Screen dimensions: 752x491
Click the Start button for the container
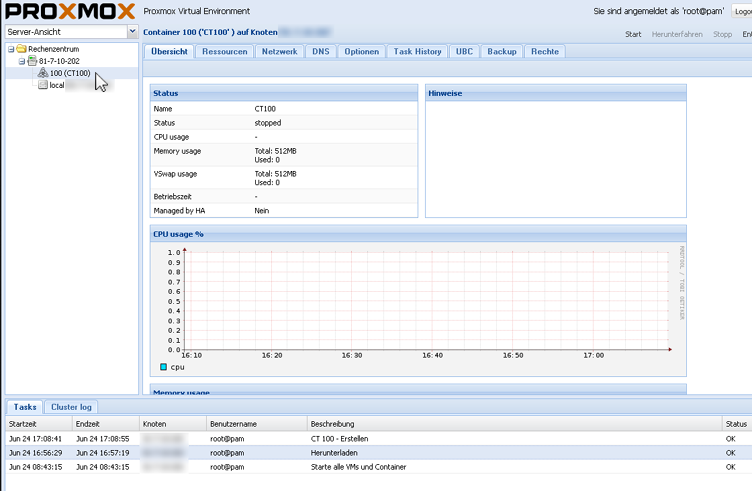(633, 34)
